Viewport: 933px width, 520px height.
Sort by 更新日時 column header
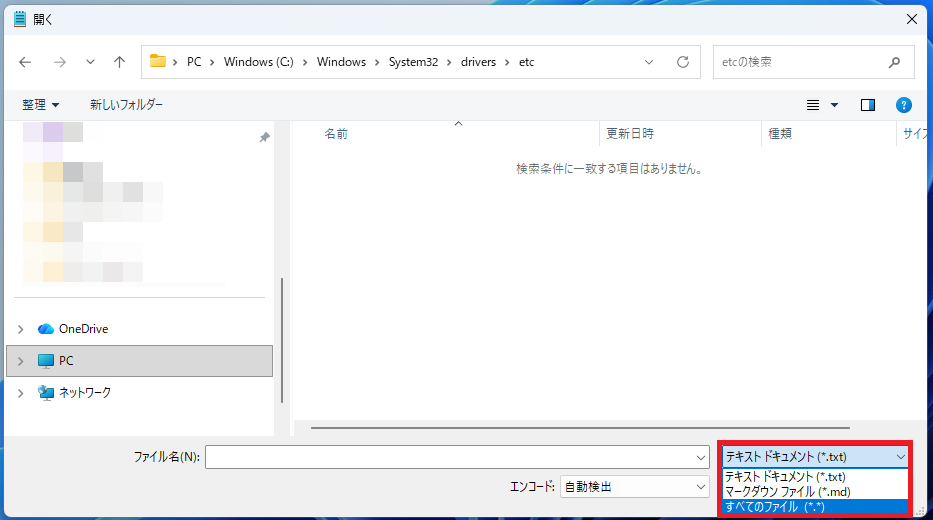[630, 133]
